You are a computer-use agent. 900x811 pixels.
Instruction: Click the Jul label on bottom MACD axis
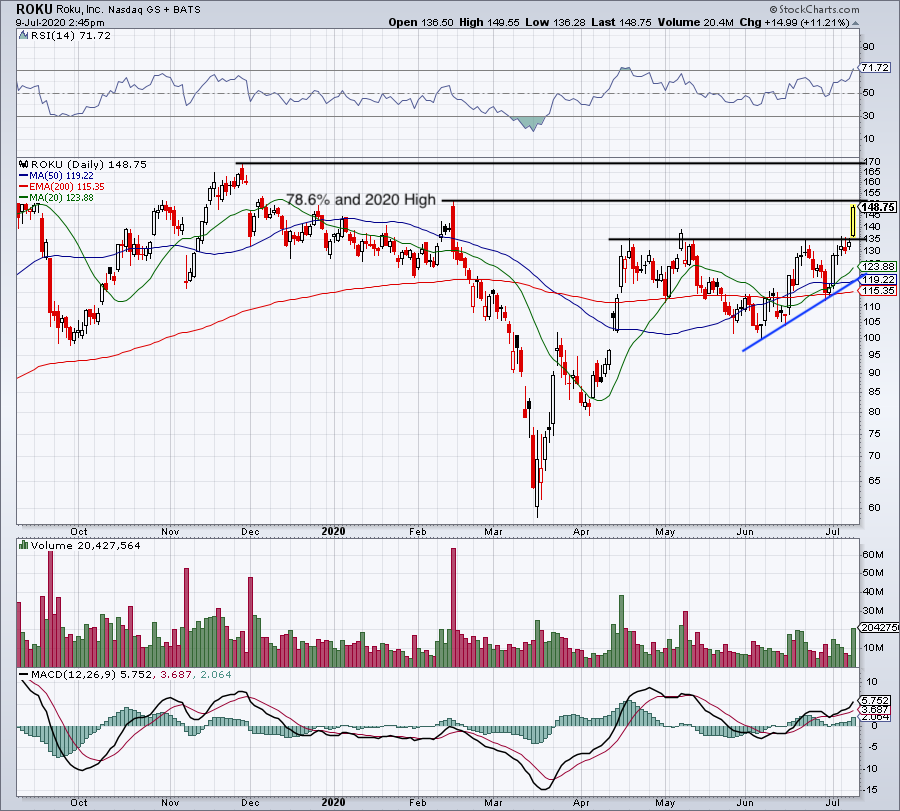pyautogui.click(x=833, y=802)
